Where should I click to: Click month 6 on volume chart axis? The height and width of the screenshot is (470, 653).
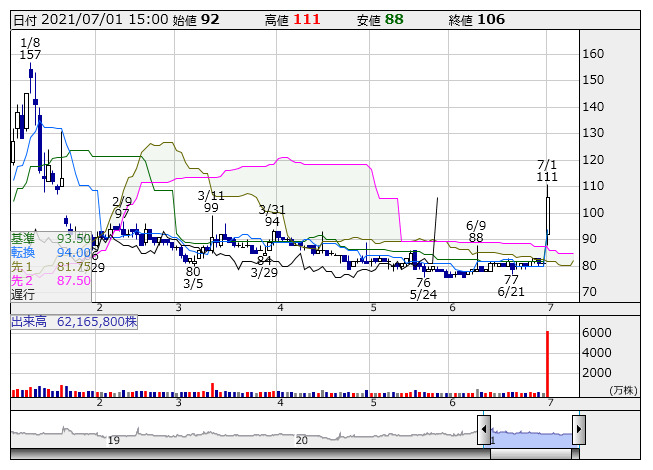452,403
